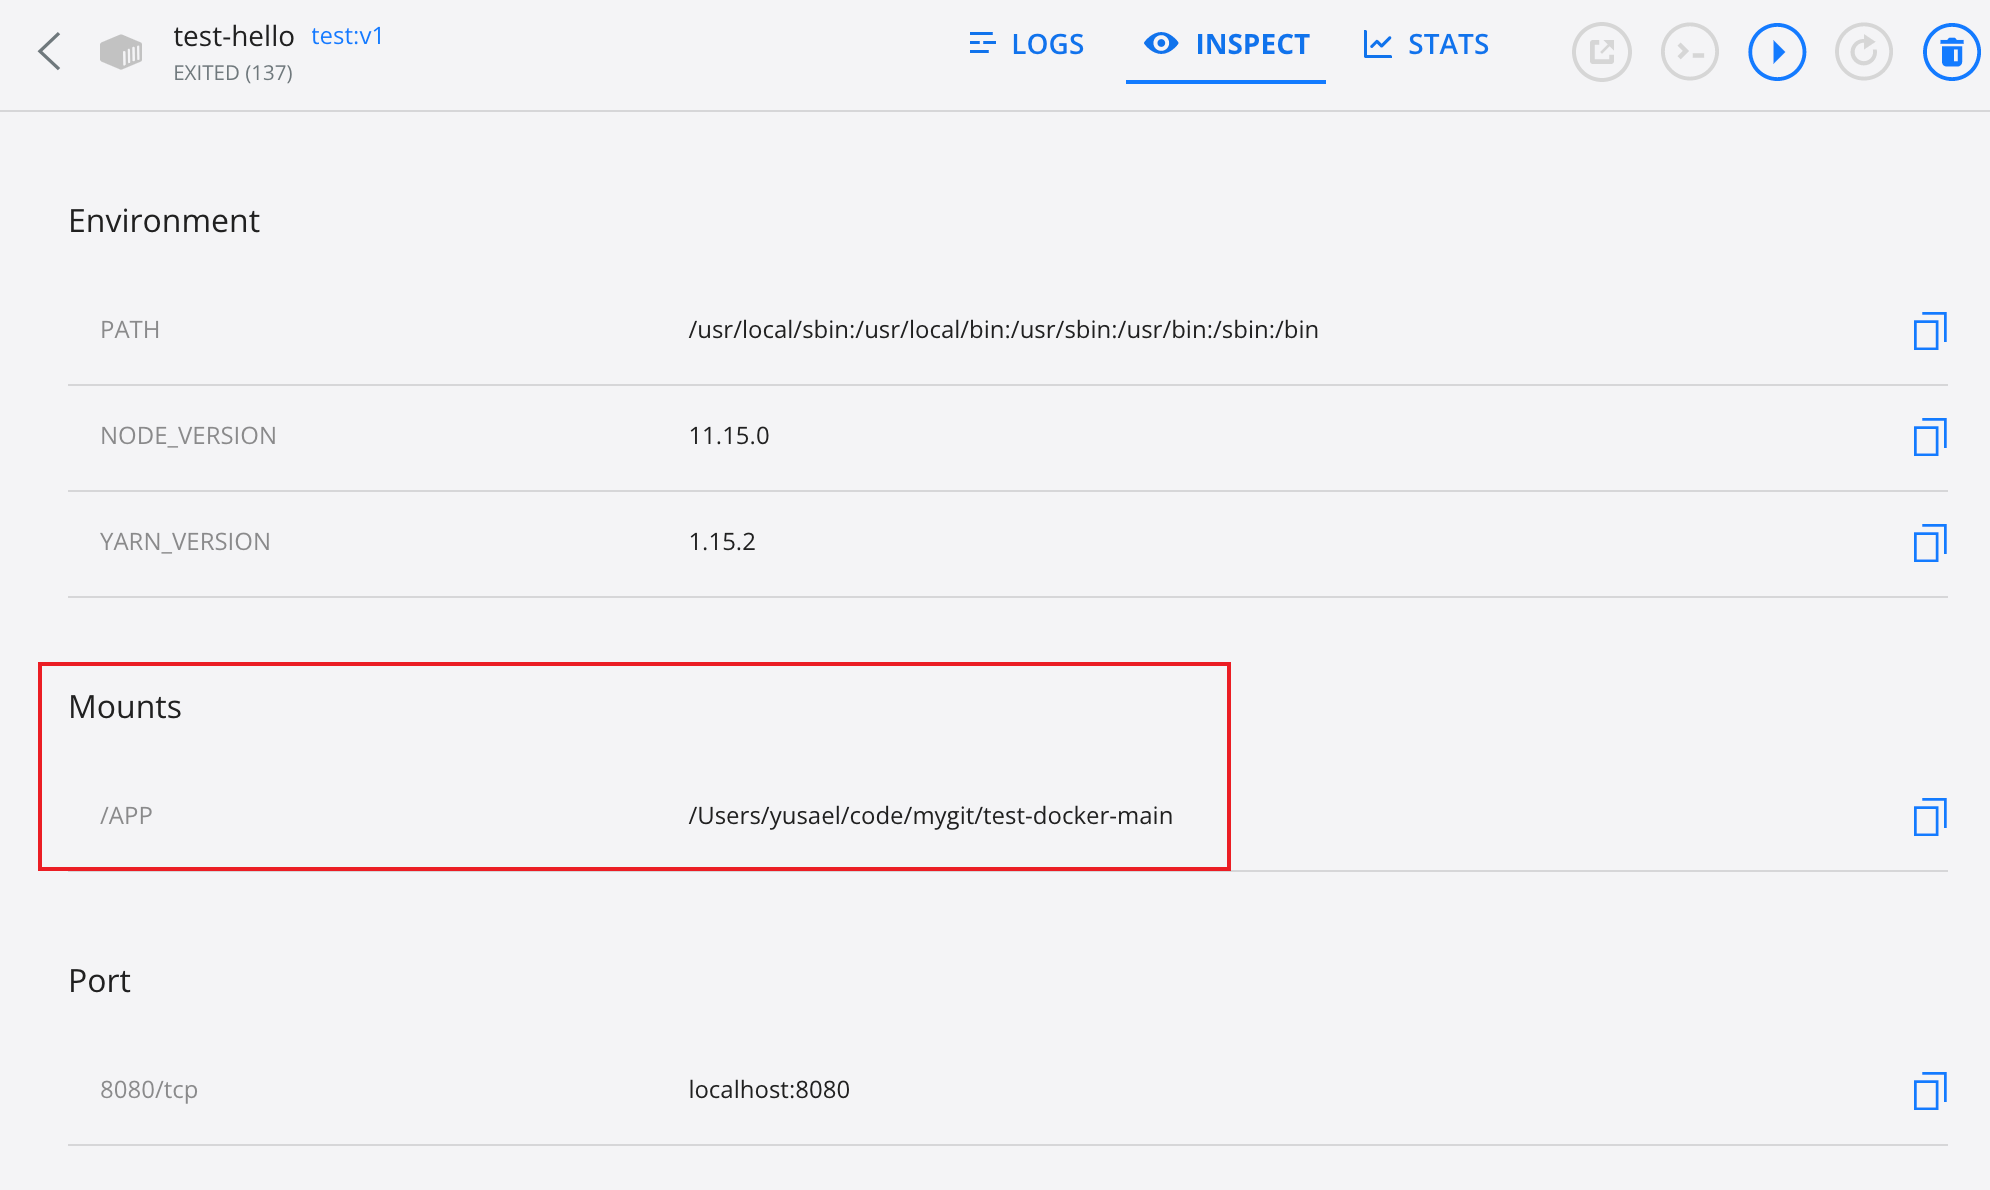Restart the container via circular arrow icon

[1864, 53]
